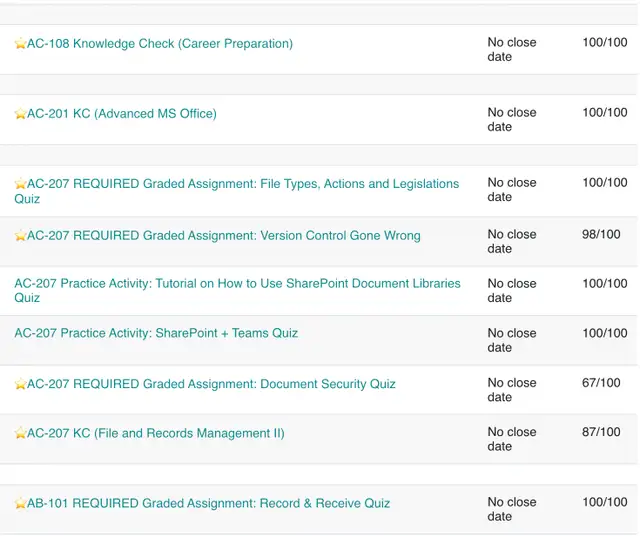Open Document Security Quiz assignment
This screenshot has height=536, width=640.
(211, 384)
